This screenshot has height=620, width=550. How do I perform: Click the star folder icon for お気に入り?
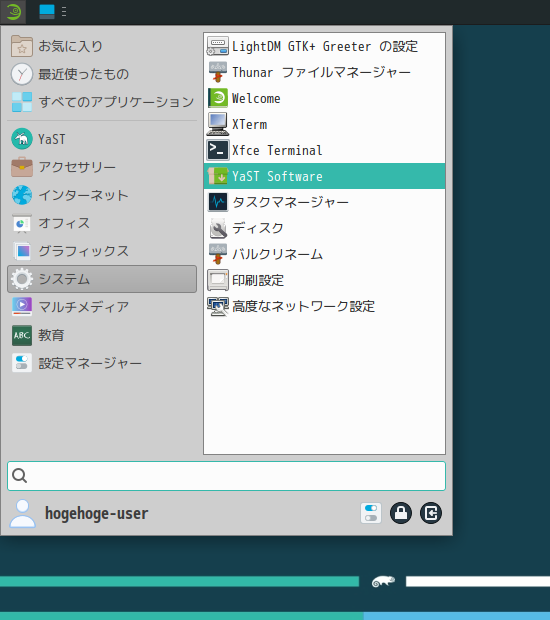[22, 46]
